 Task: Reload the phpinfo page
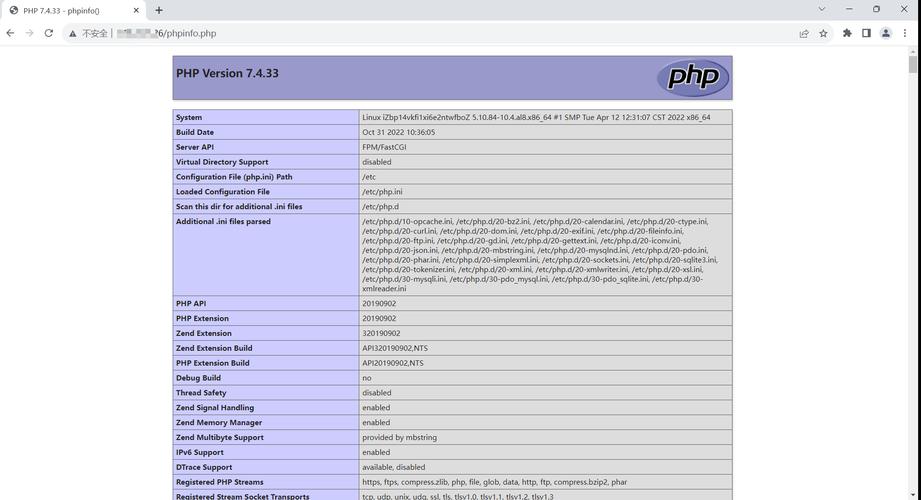48,33
